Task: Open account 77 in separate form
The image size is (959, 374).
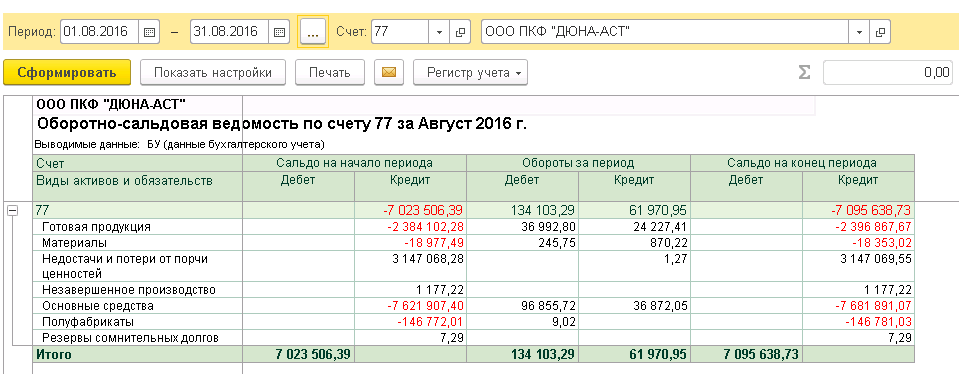Action: (x=460, y=32)
